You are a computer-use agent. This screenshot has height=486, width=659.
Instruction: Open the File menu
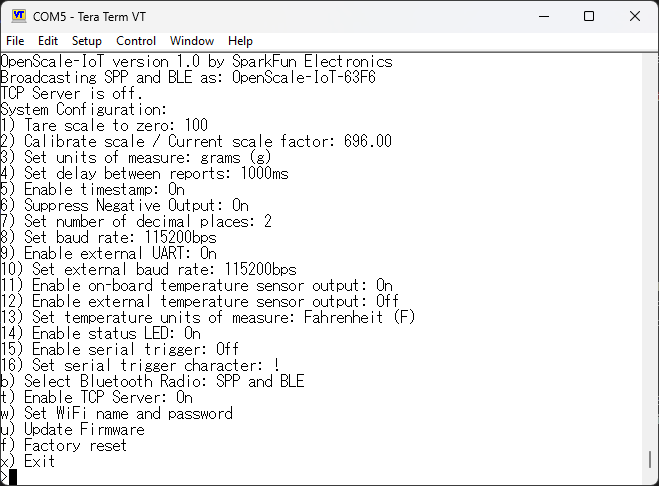point(15,41)
